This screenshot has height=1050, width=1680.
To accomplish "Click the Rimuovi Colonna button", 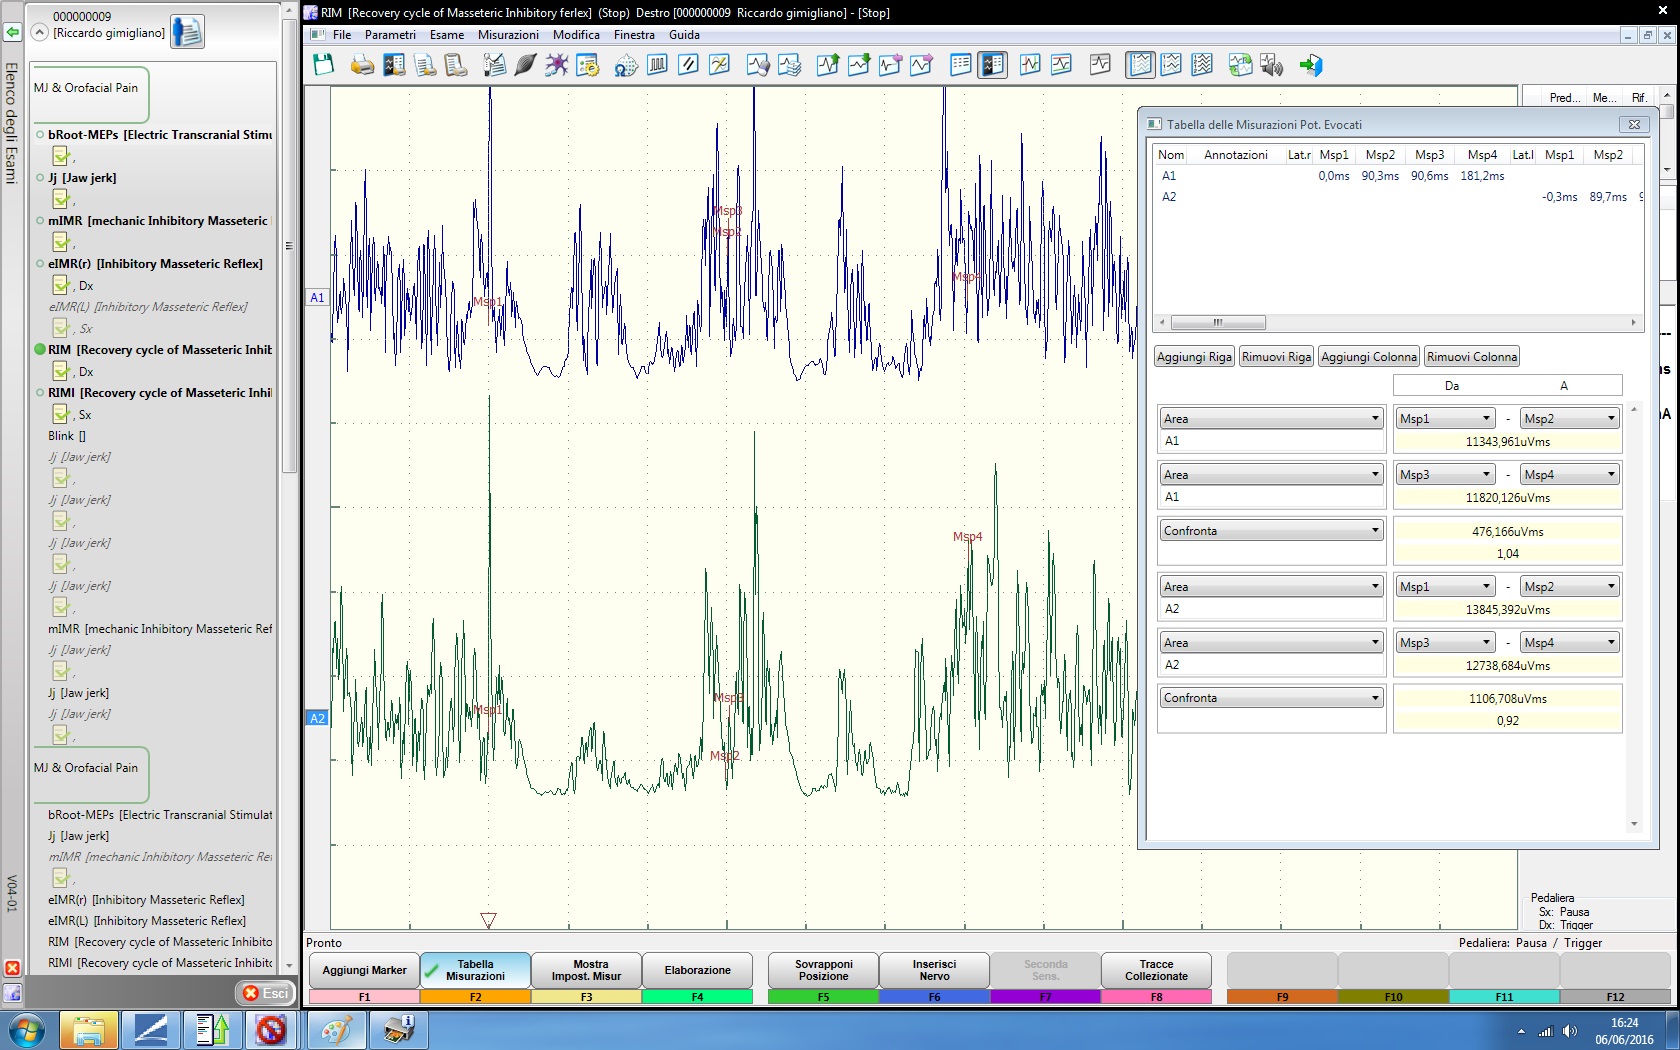I will tap(1471, 357).
